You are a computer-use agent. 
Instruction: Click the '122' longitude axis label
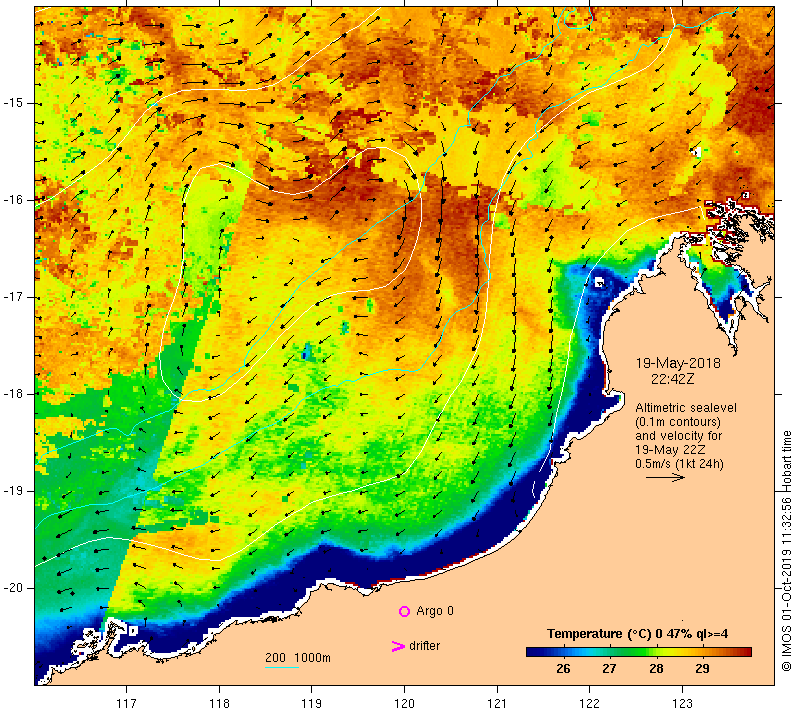click(x=589, y=703)
